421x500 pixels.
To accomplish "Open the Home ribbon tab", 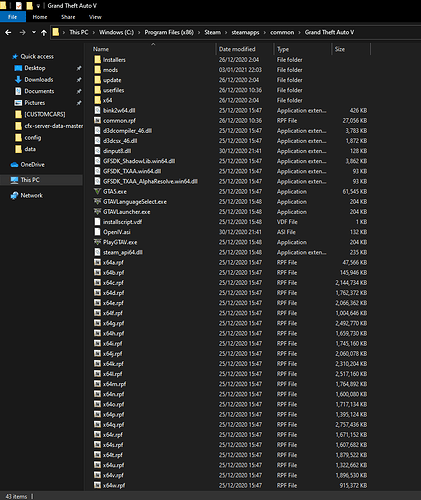I will tap(40, 17).
